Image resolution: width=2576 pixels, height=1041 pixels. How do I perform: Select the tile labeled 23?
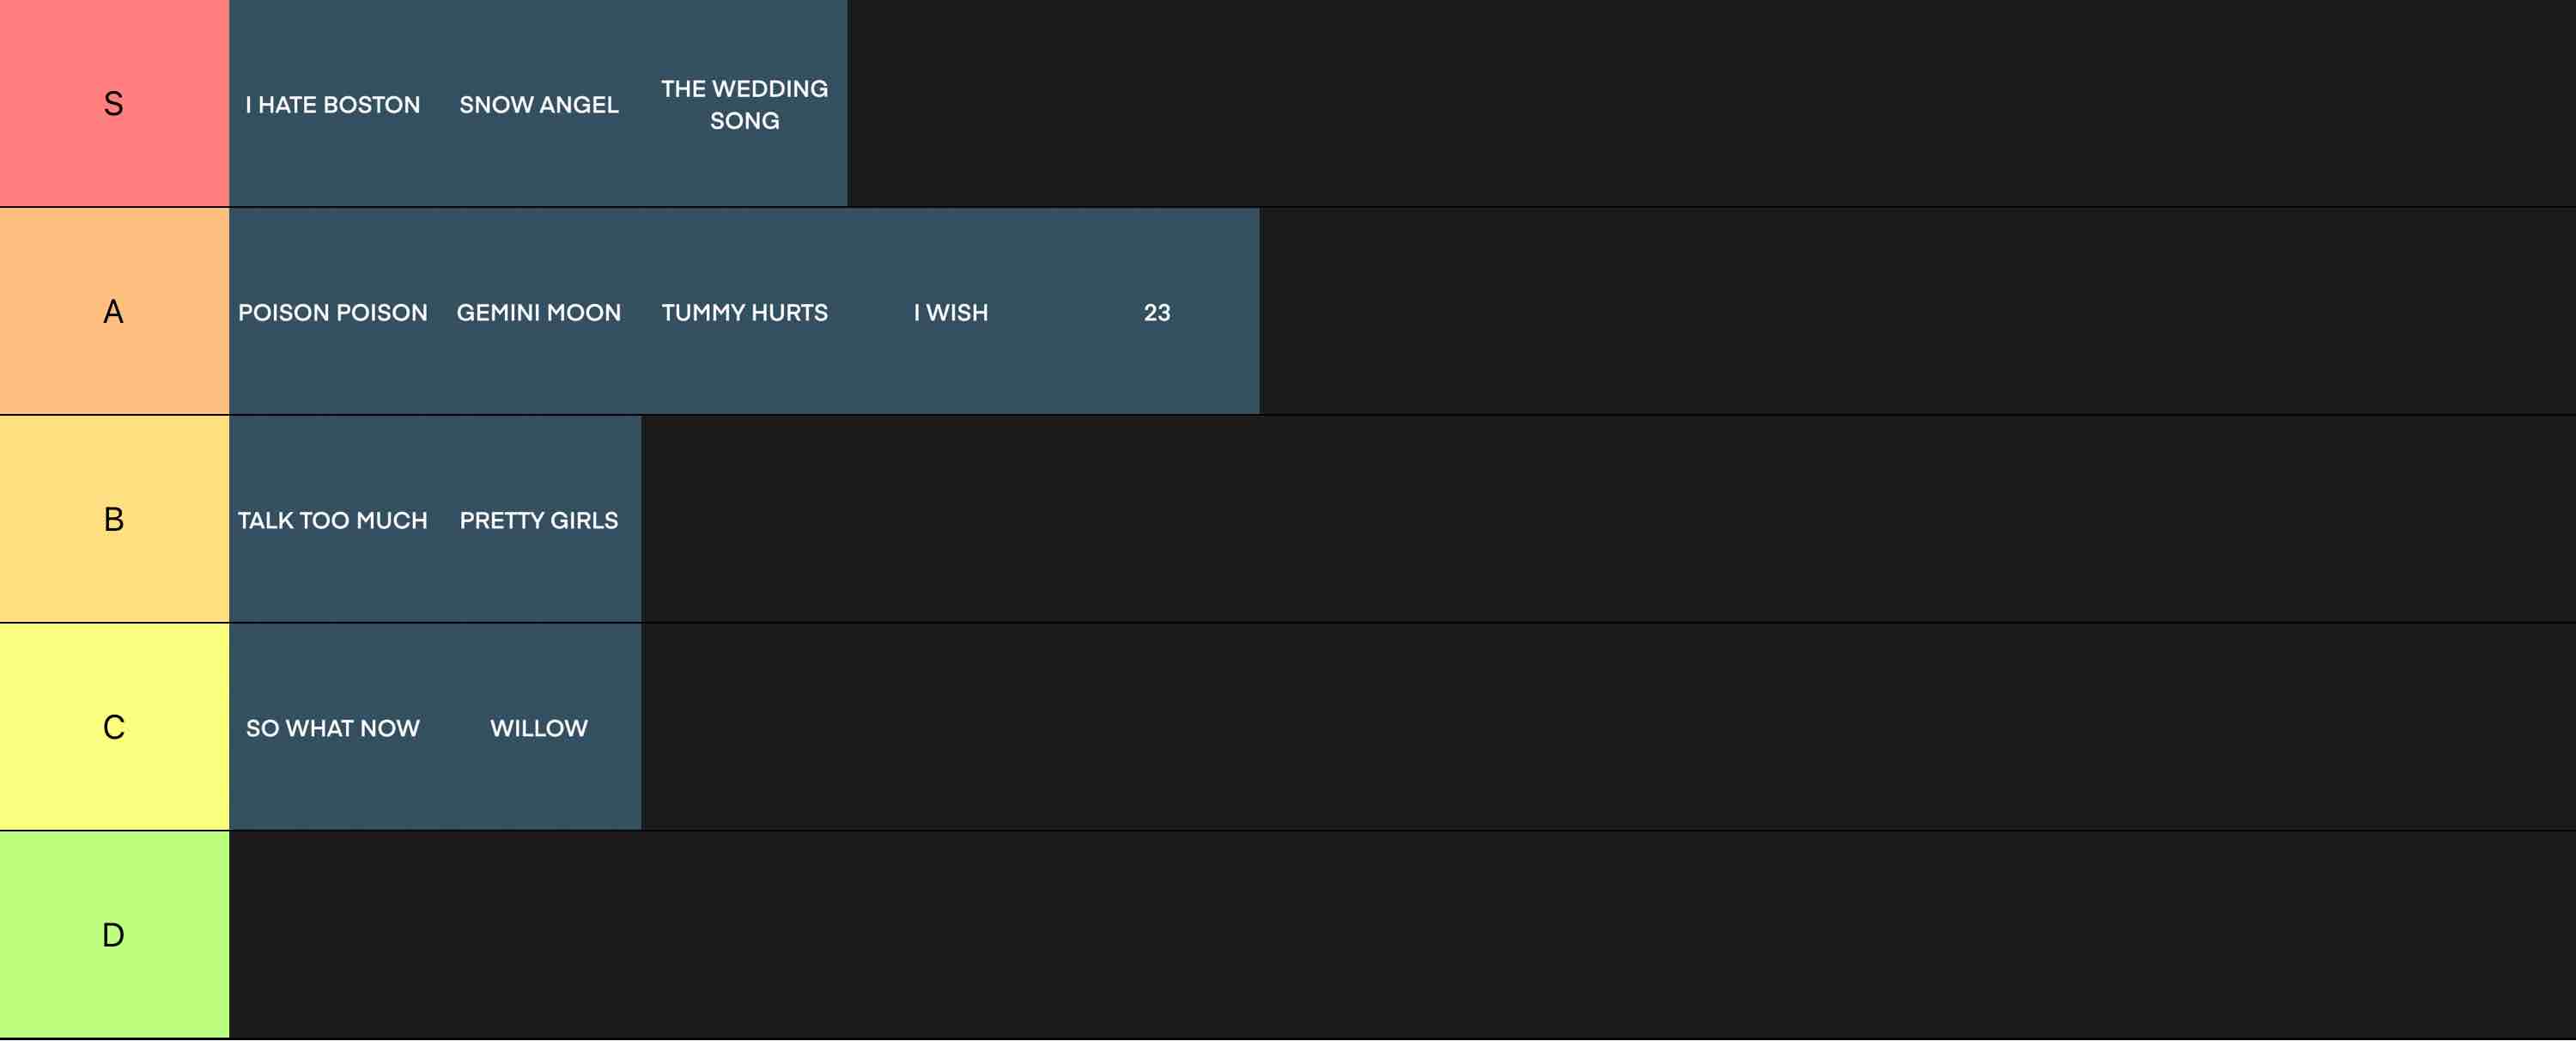[1156, 311]
